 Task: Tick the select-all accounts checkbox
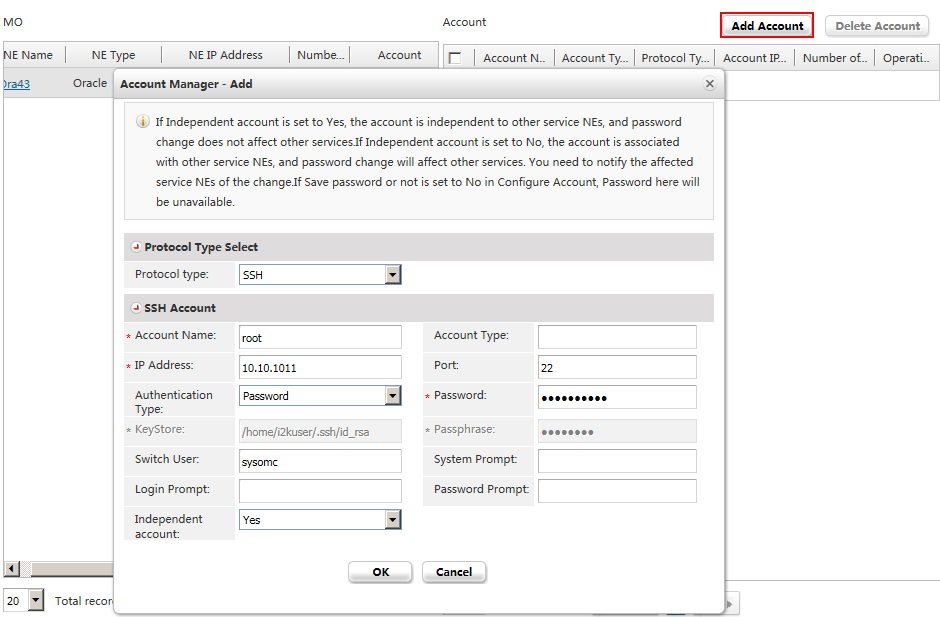point(455,58)
